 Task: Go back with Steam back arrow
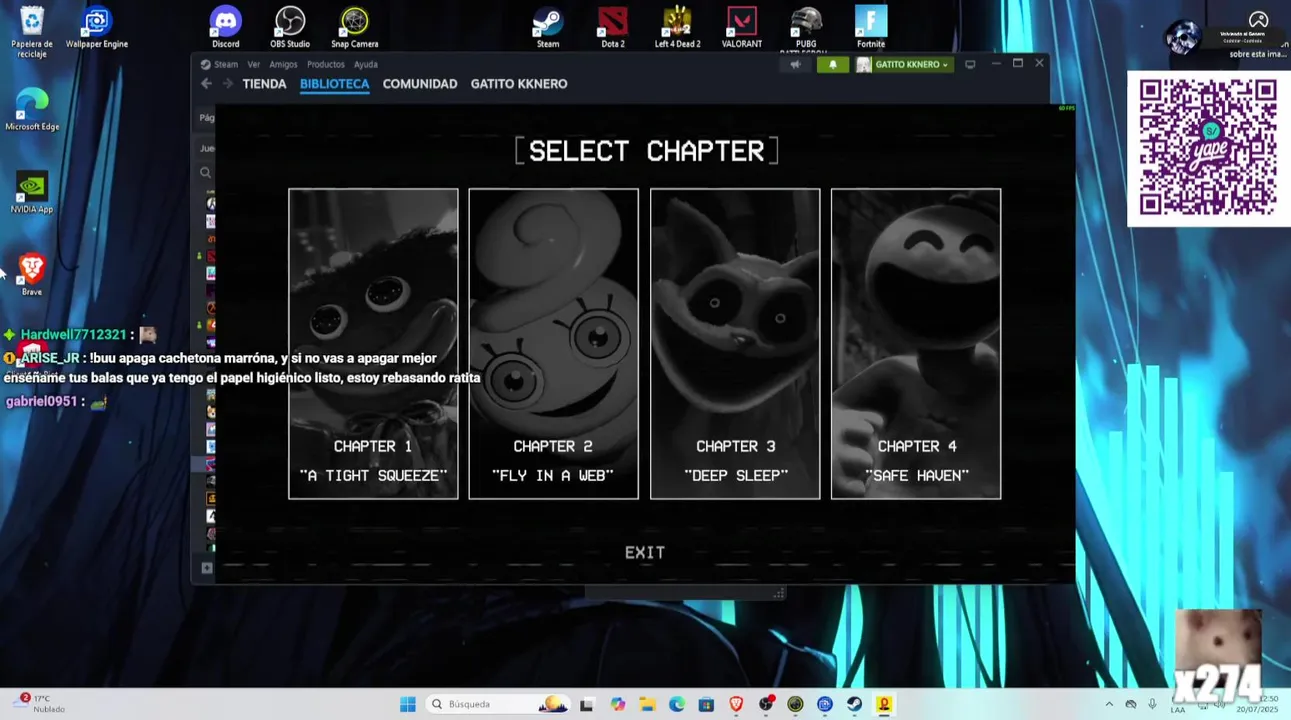pyautogui.click(x=206, y=84)
